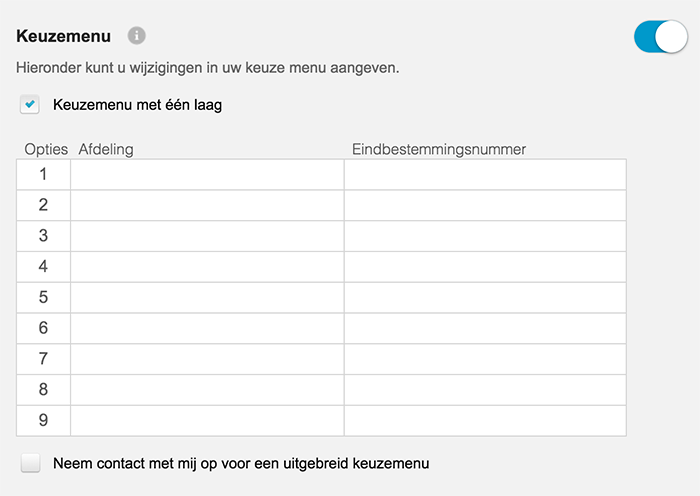Click Eindbestemmingsnummer field in row 5
The width and height of the screenshot is (700, 496).
tap(485, 297)
